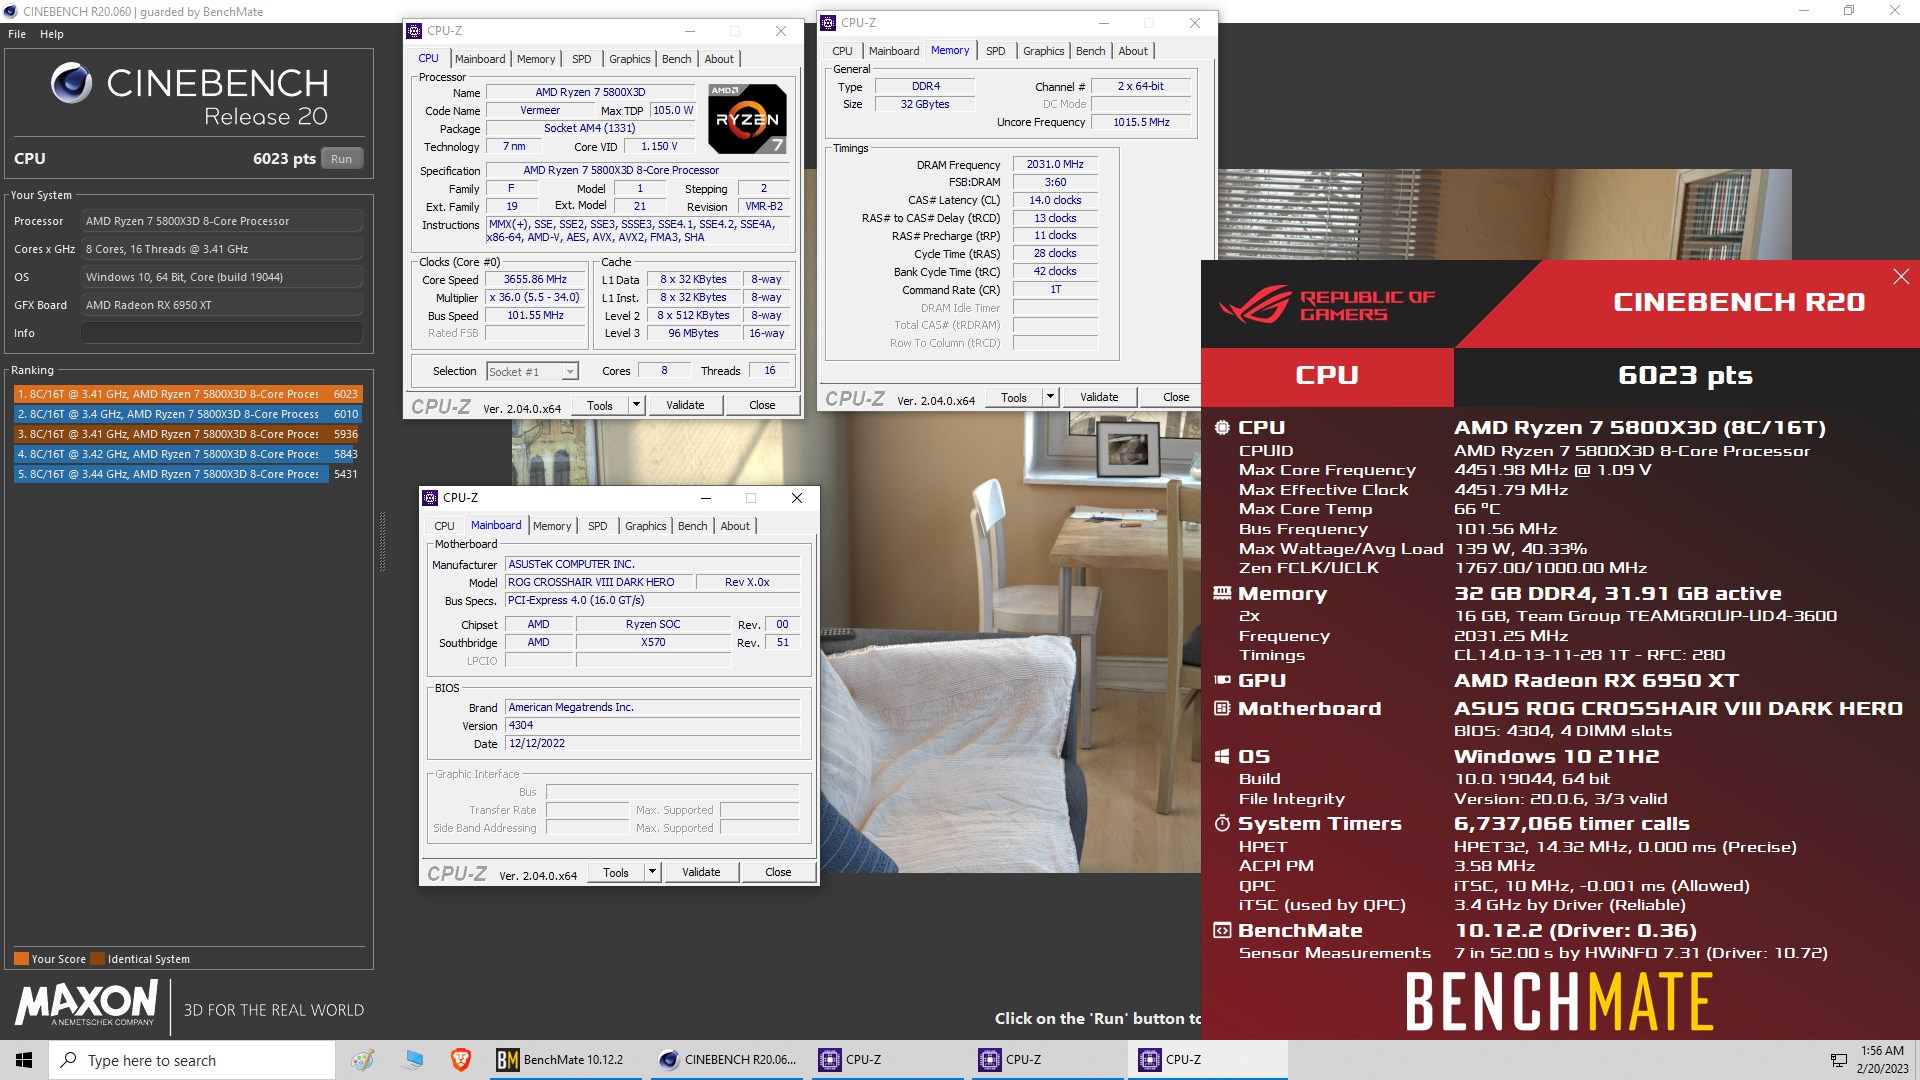Open BenchMate 10.12.2 from the taskbar
1920x1080 pixels.
point(566,1060)
